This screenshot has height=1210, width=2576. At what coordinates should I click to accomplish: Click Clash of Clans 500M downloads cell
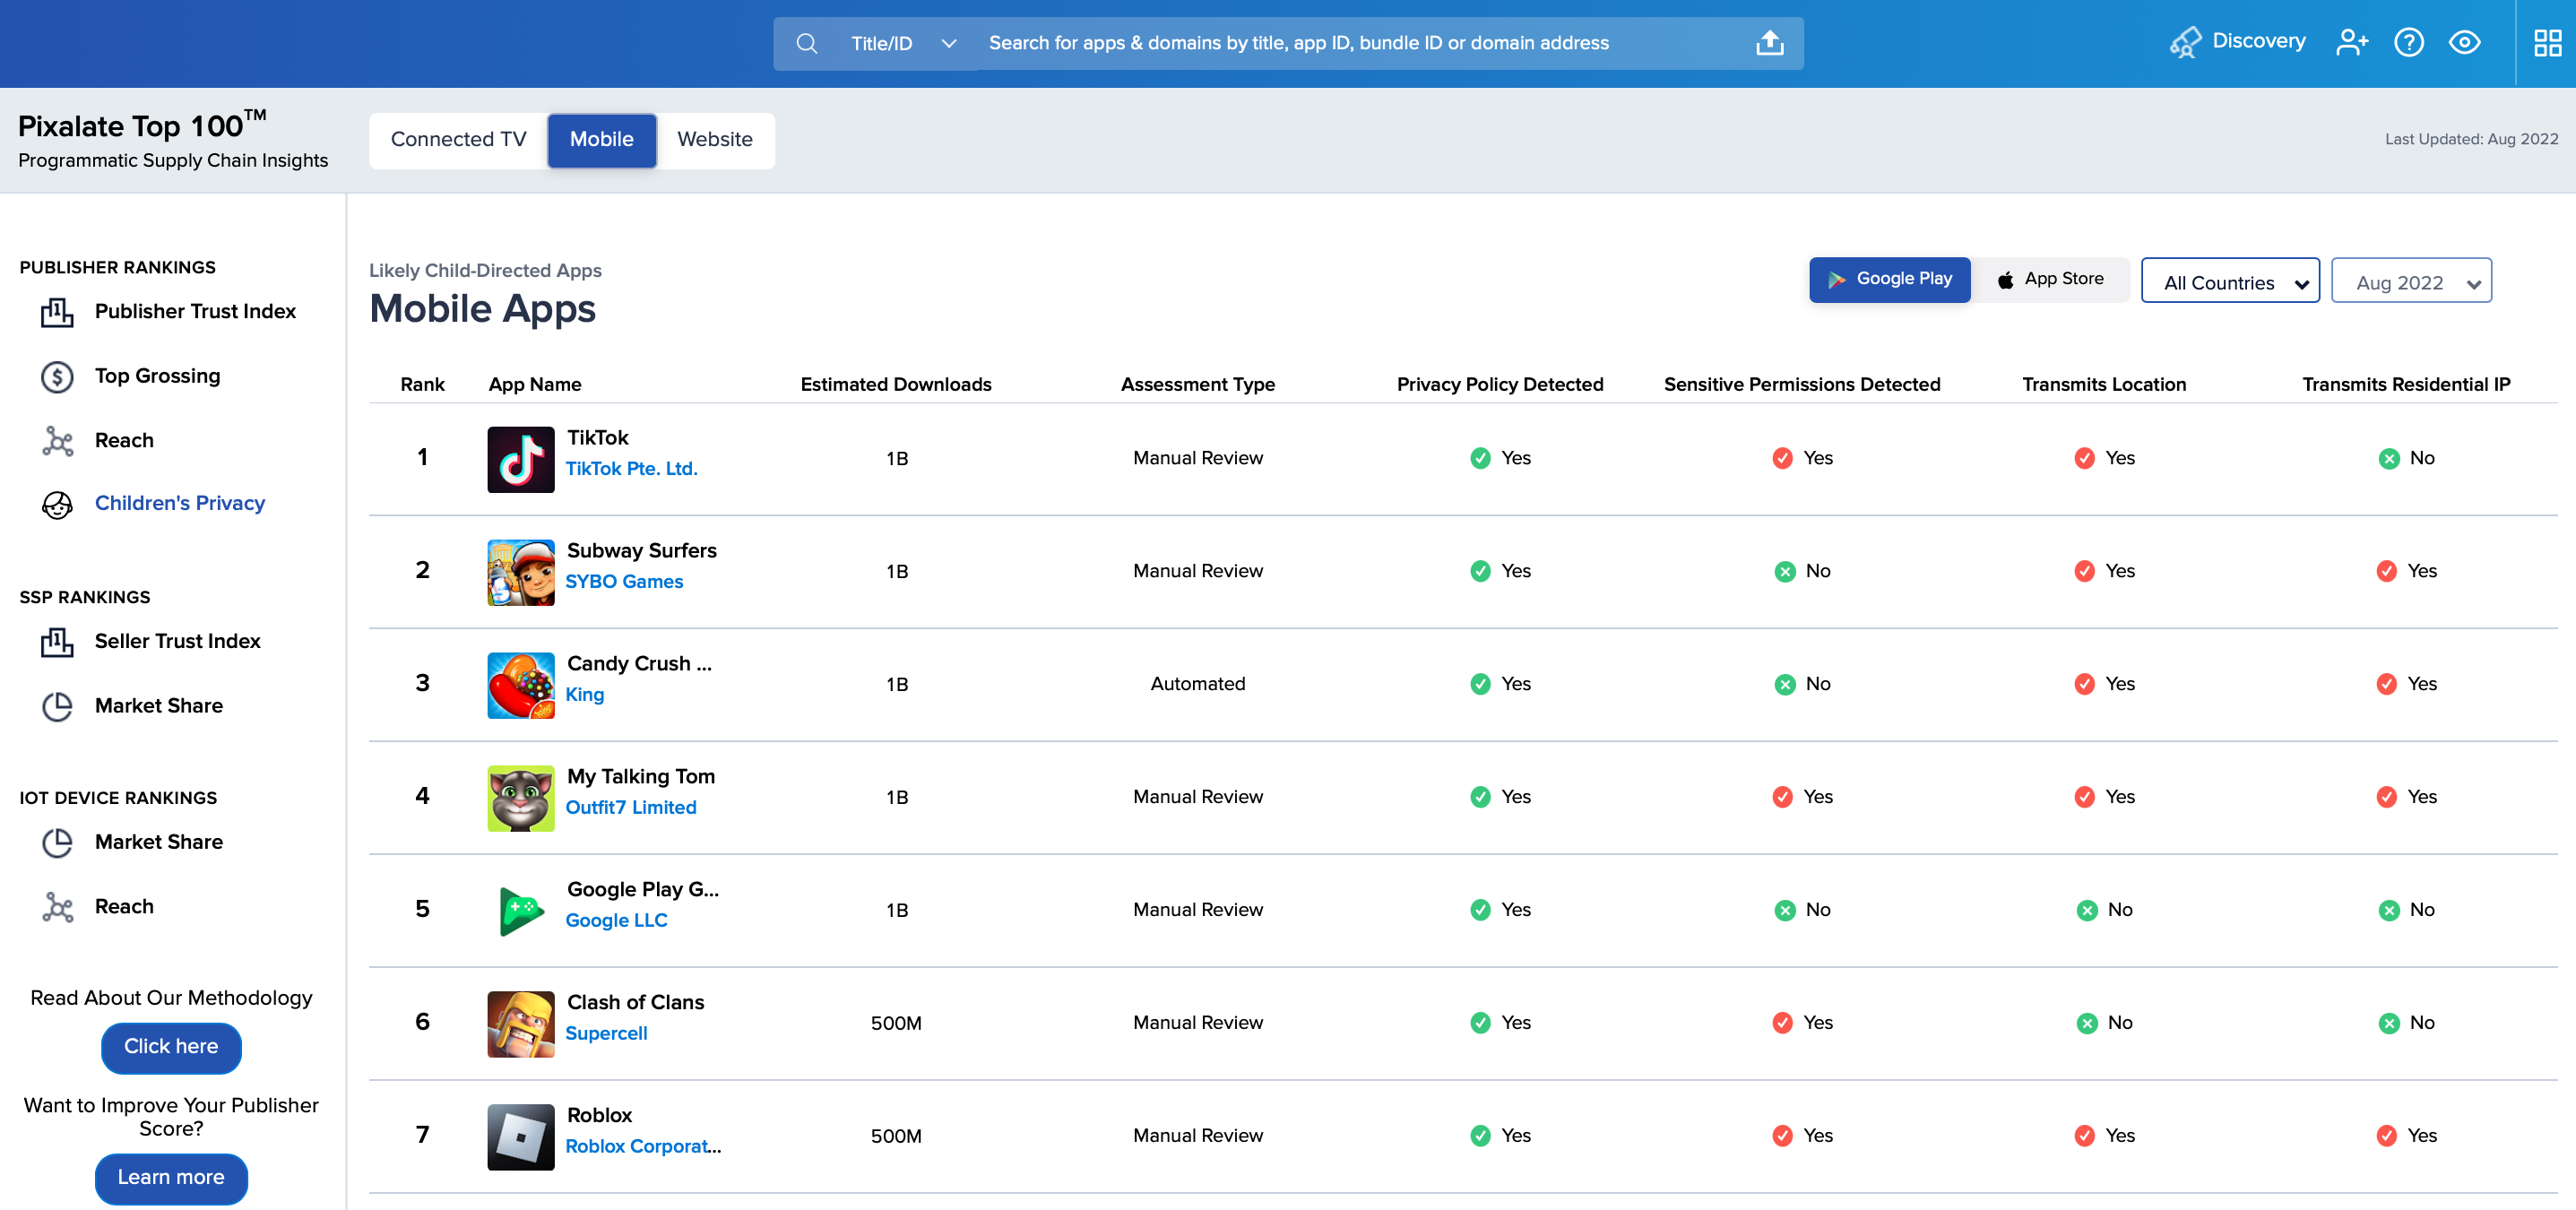point(895,1024)
